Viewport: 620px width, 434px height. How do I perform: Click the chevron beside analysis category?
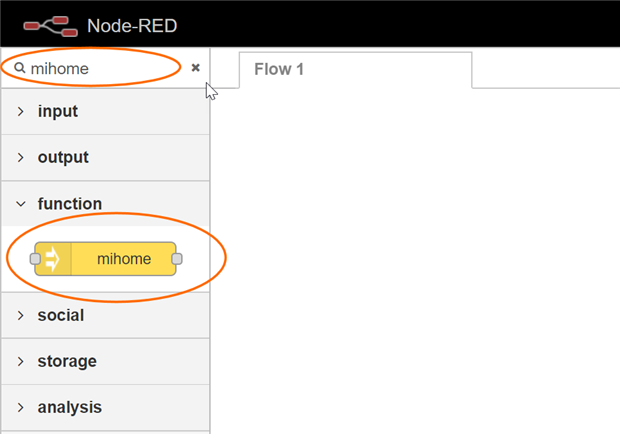pyautogui.click(x=21, y=407)
